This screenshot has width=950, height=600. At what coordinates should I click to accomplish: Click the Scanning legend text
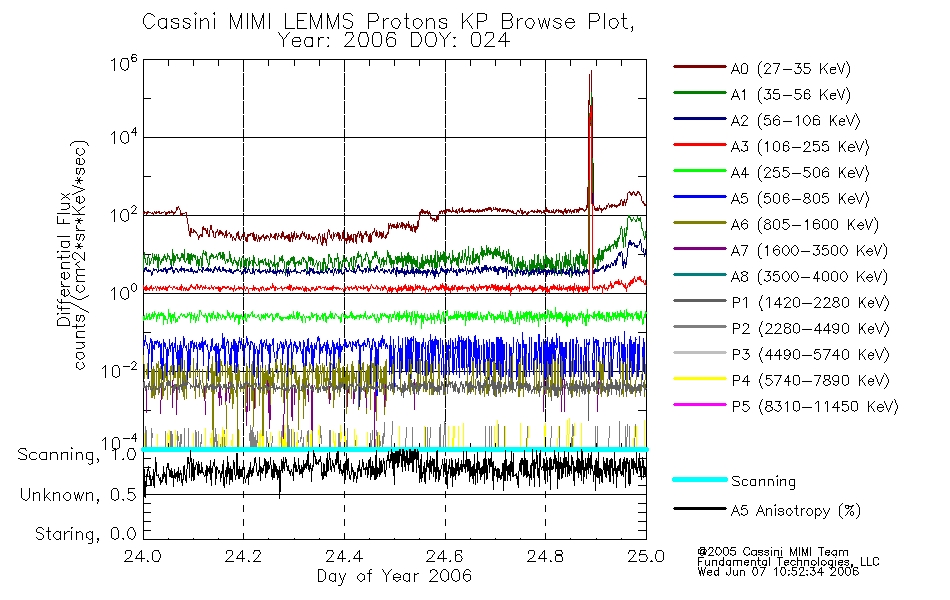[763, 482]
